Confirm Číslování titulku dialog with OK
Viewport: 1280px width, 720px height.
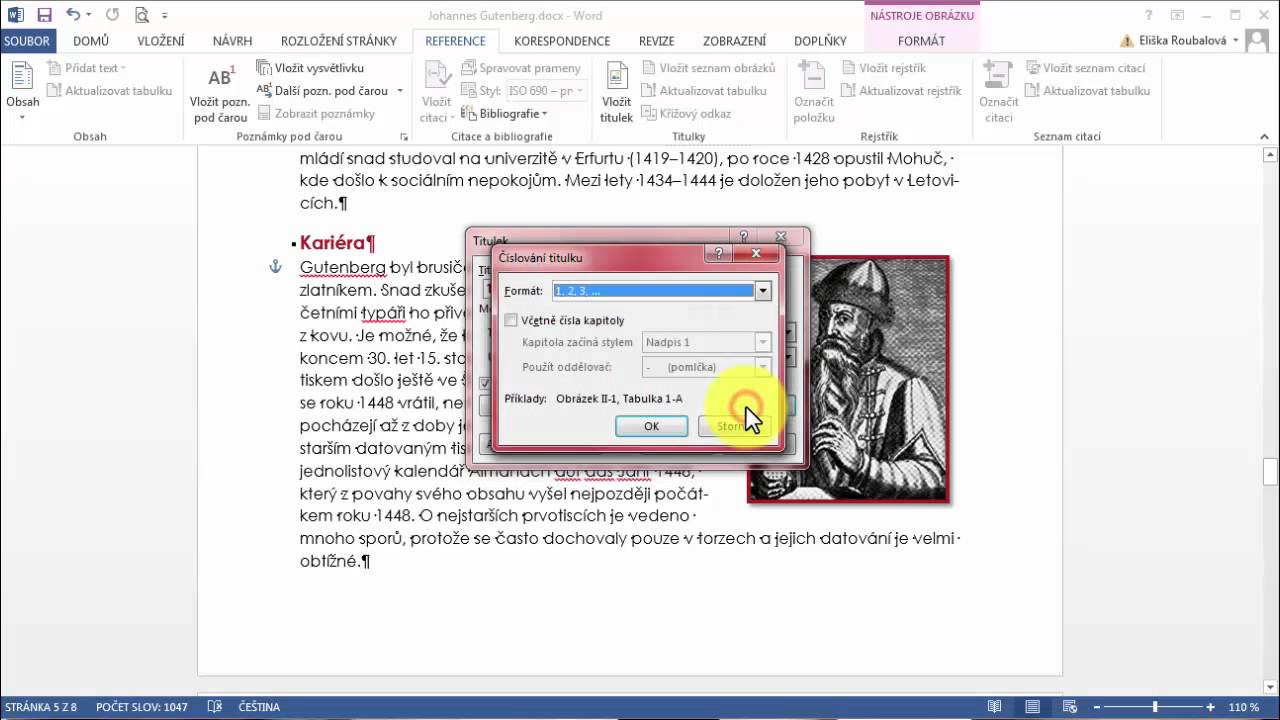(651, 426)
